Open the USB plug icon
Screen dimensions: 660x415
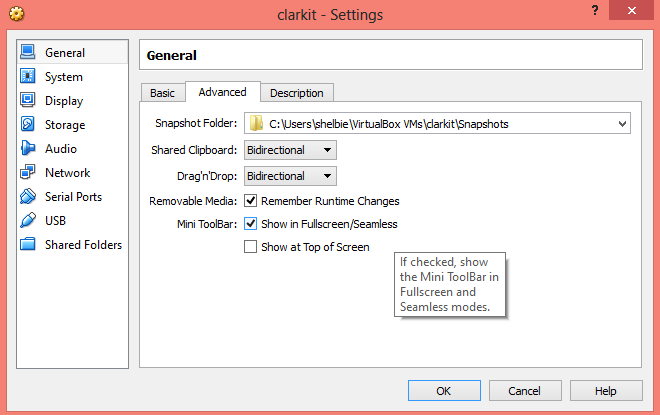(28, 220)
